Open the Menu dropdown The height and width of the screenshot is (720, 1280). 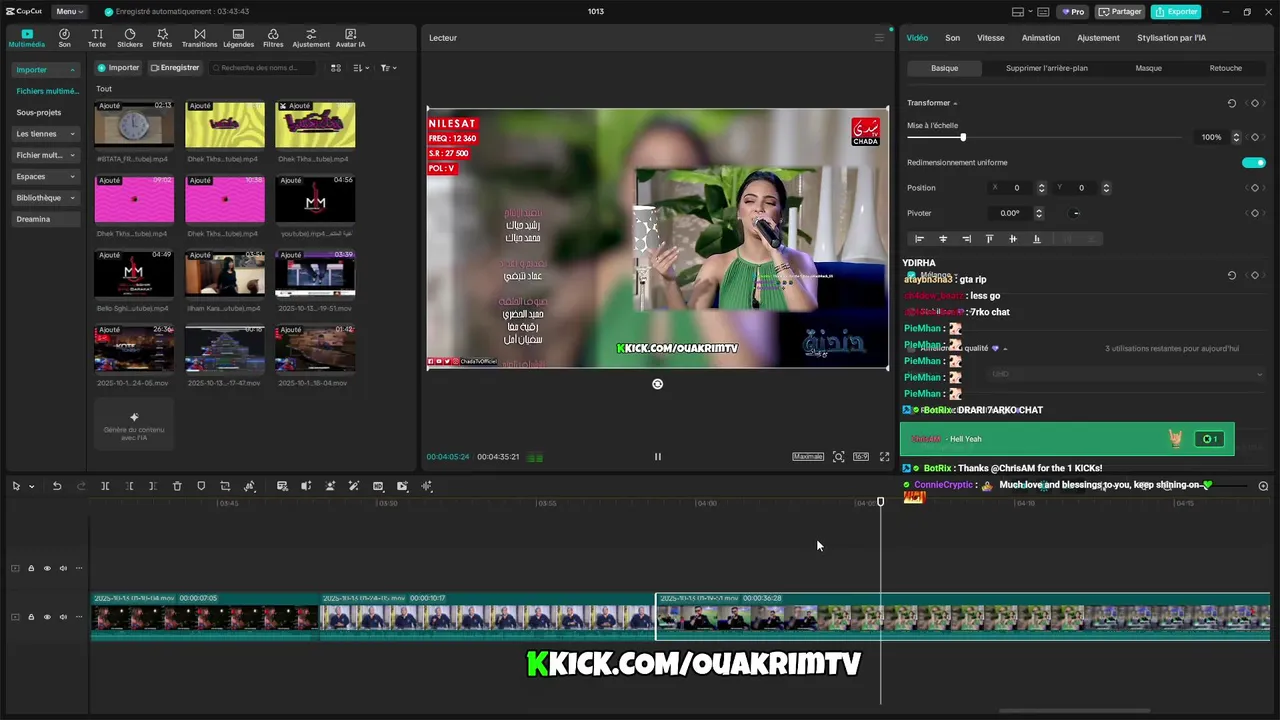click(69, 12)
